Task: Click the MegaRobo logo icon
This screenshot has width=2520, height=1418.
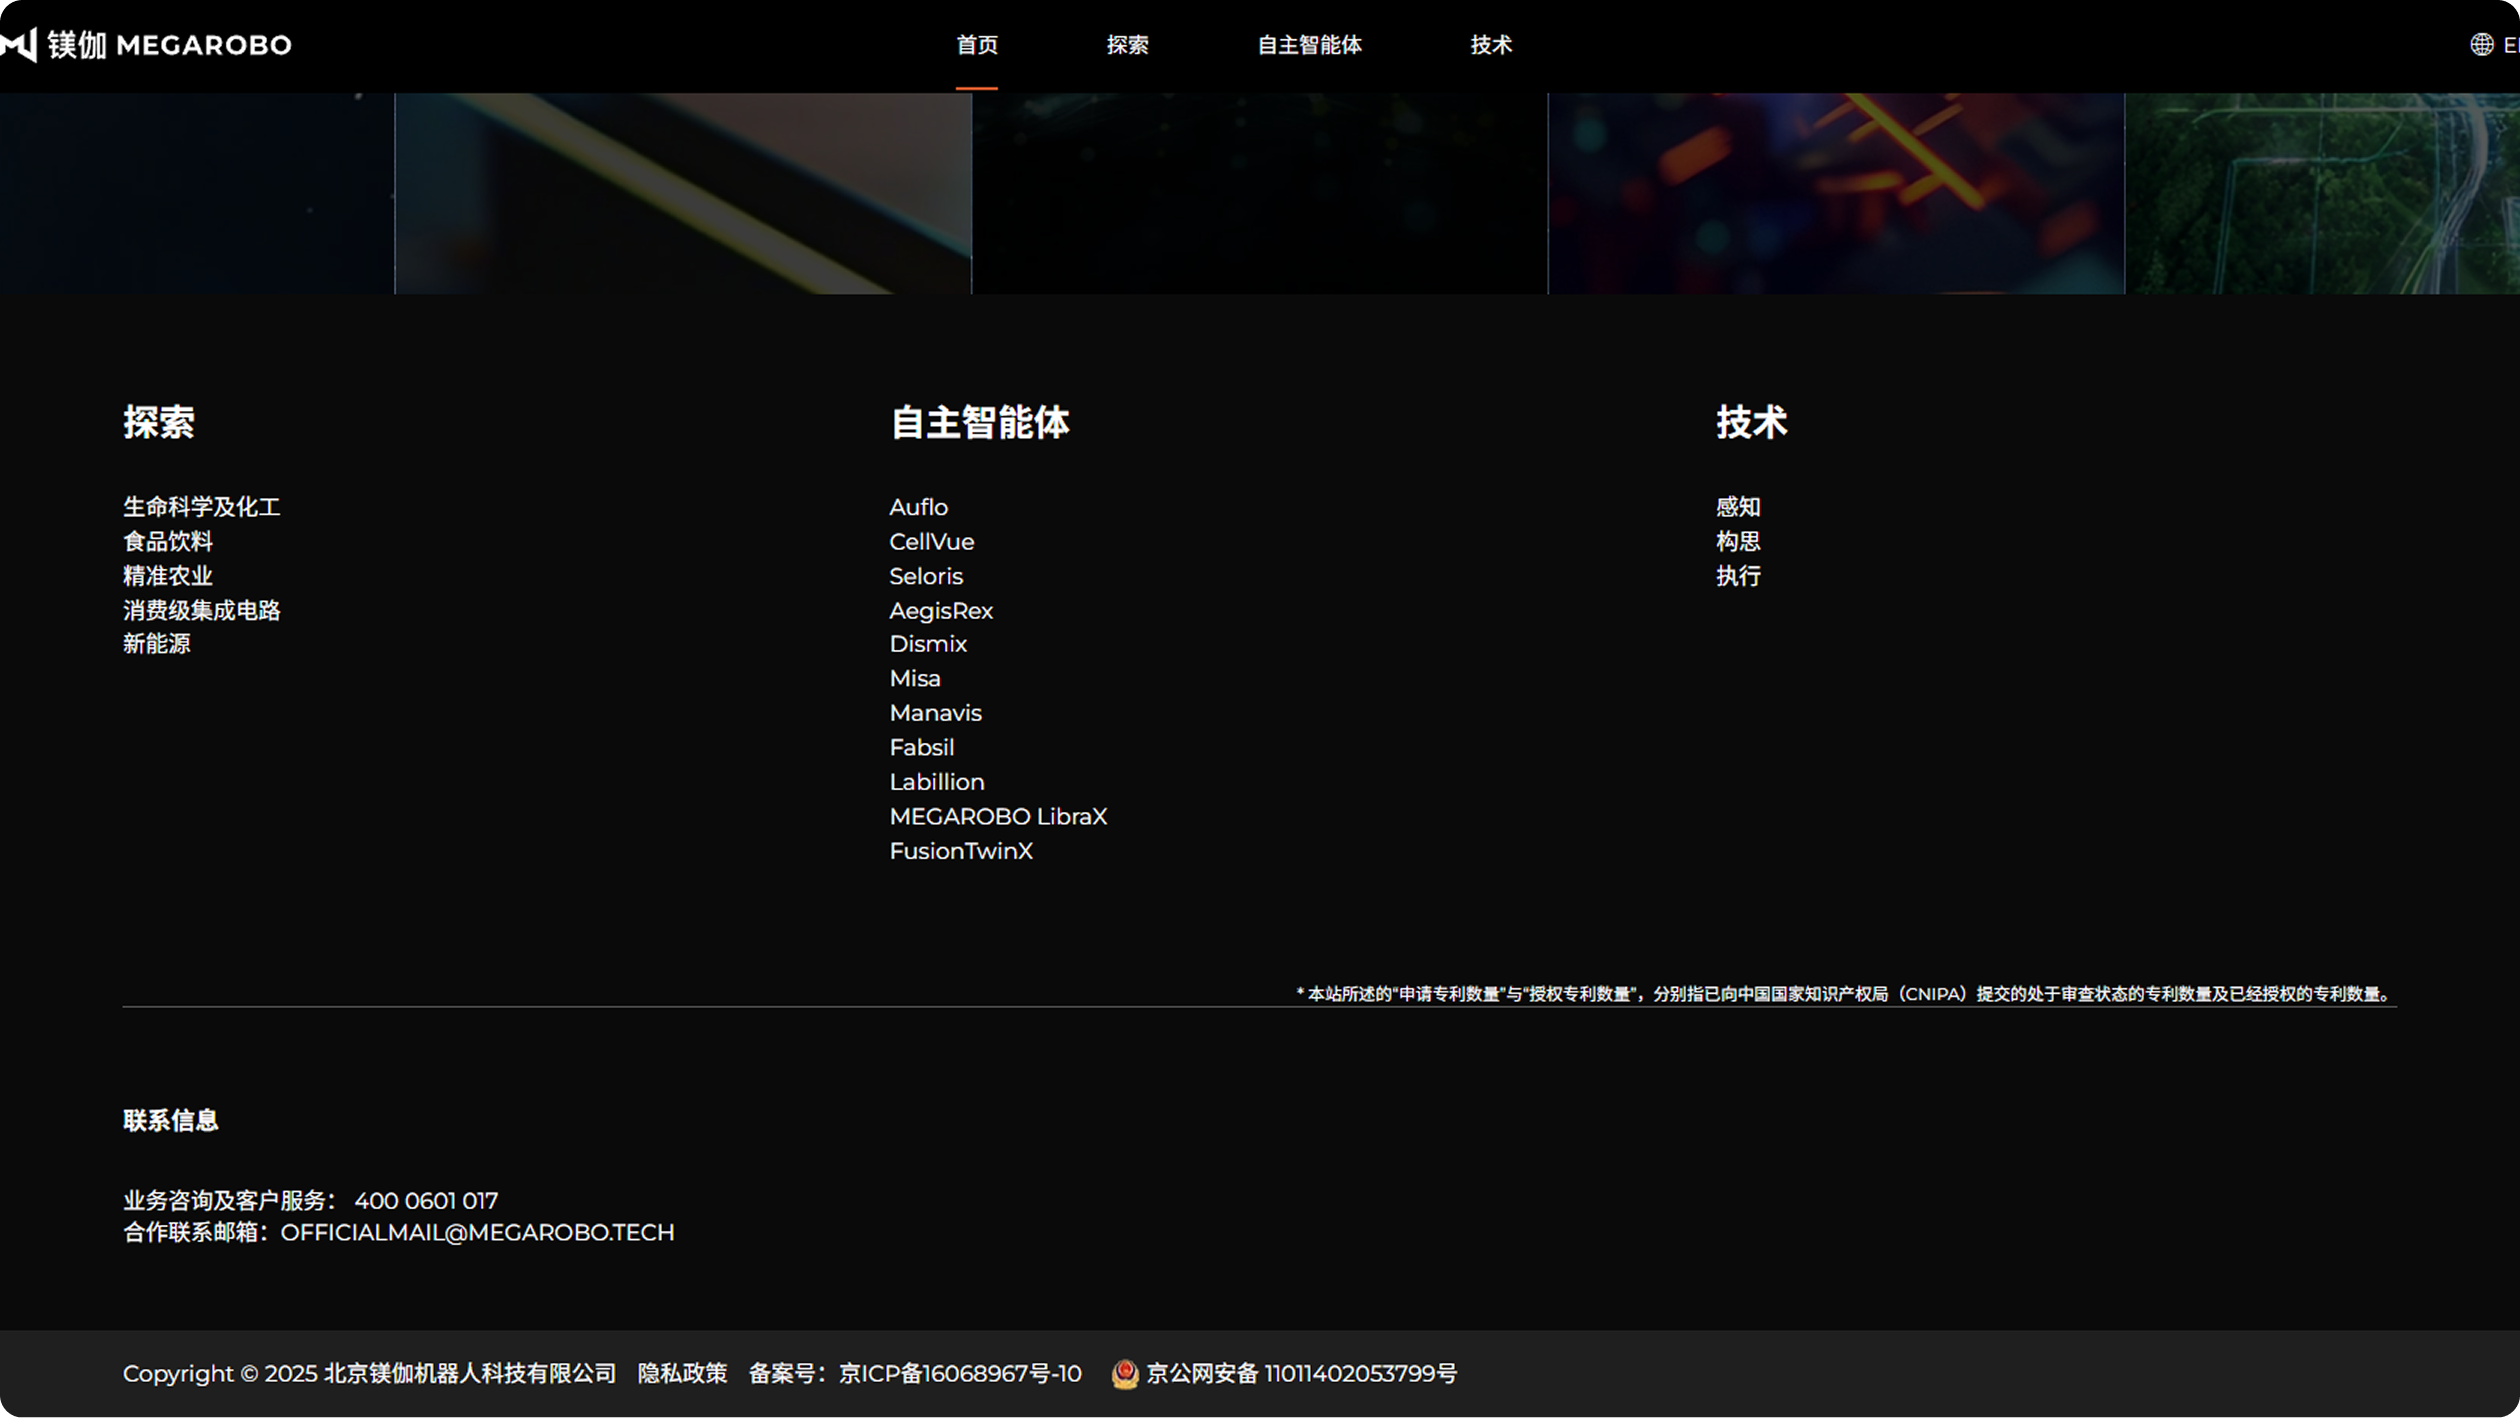Action: [20, 44]
